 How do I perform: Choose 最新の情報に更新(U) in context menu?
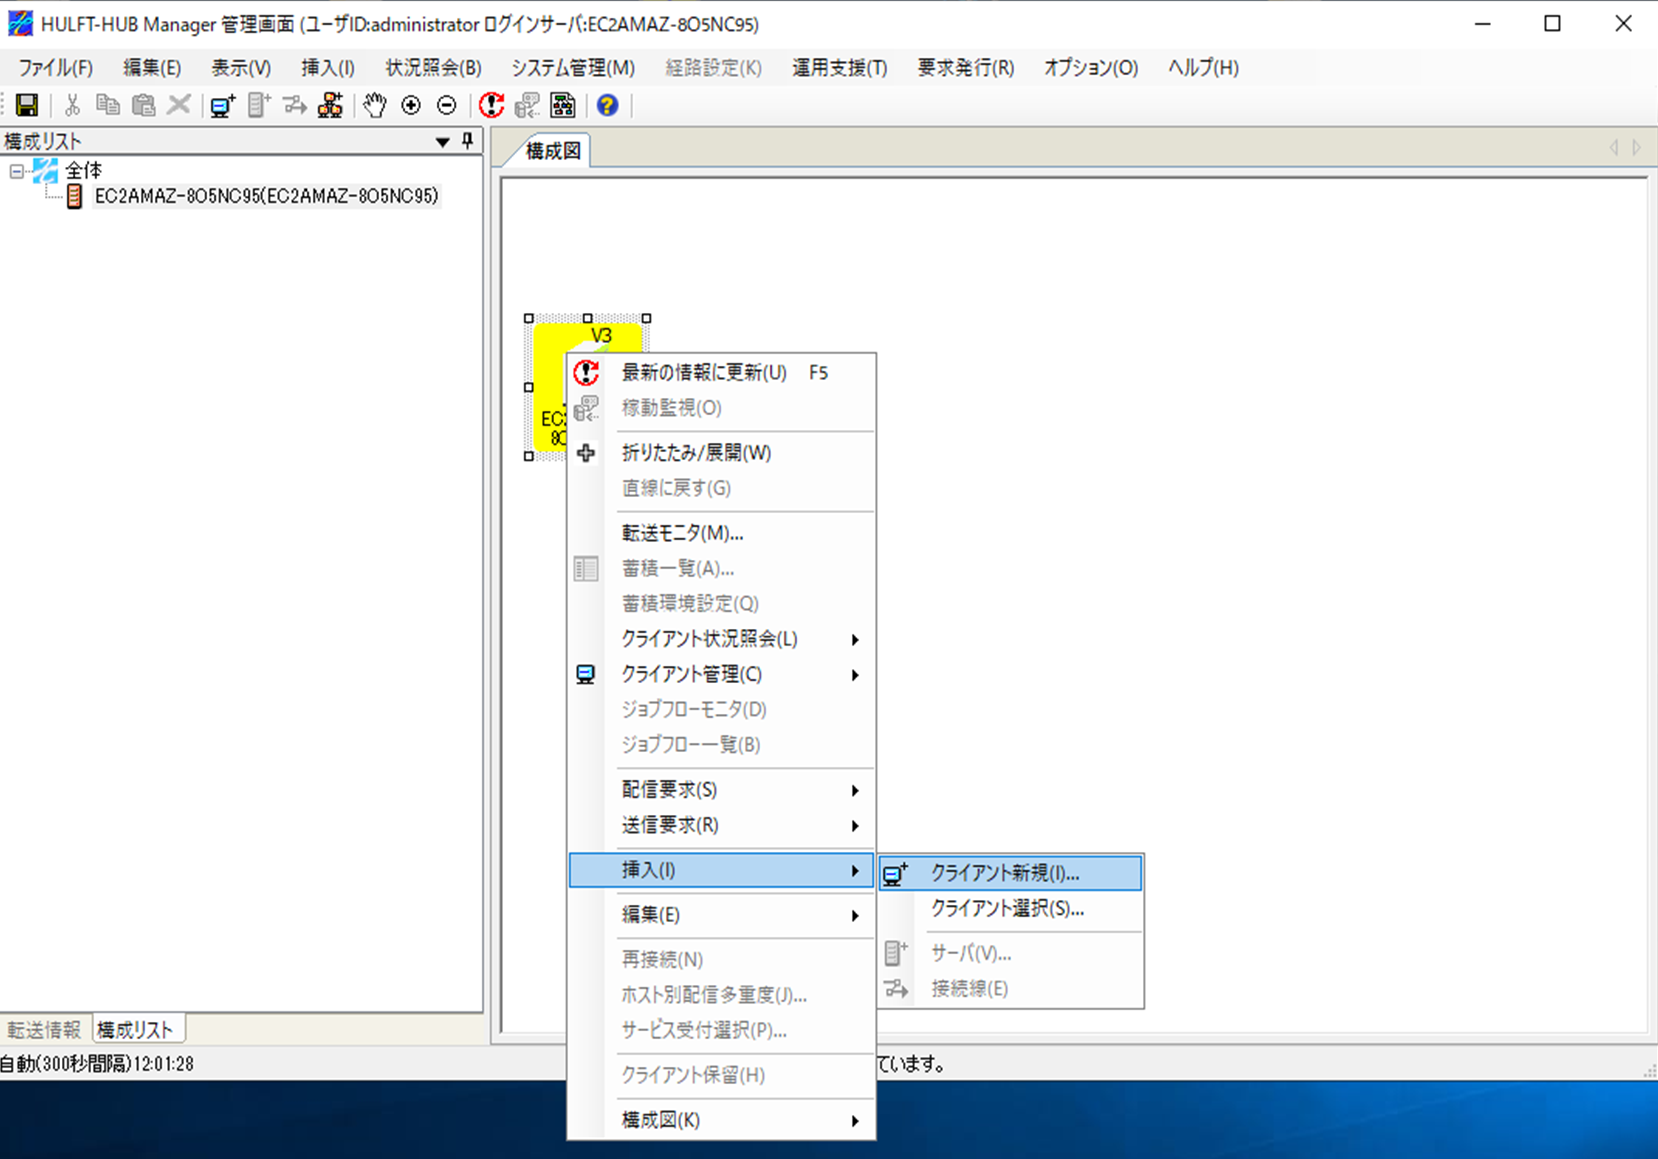pos(721,373)
